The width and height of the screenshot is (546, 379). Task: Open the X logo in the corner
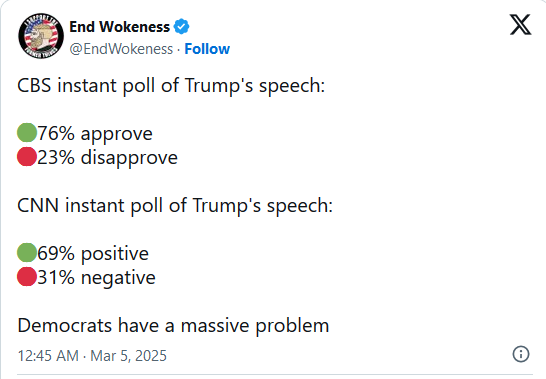520,24
